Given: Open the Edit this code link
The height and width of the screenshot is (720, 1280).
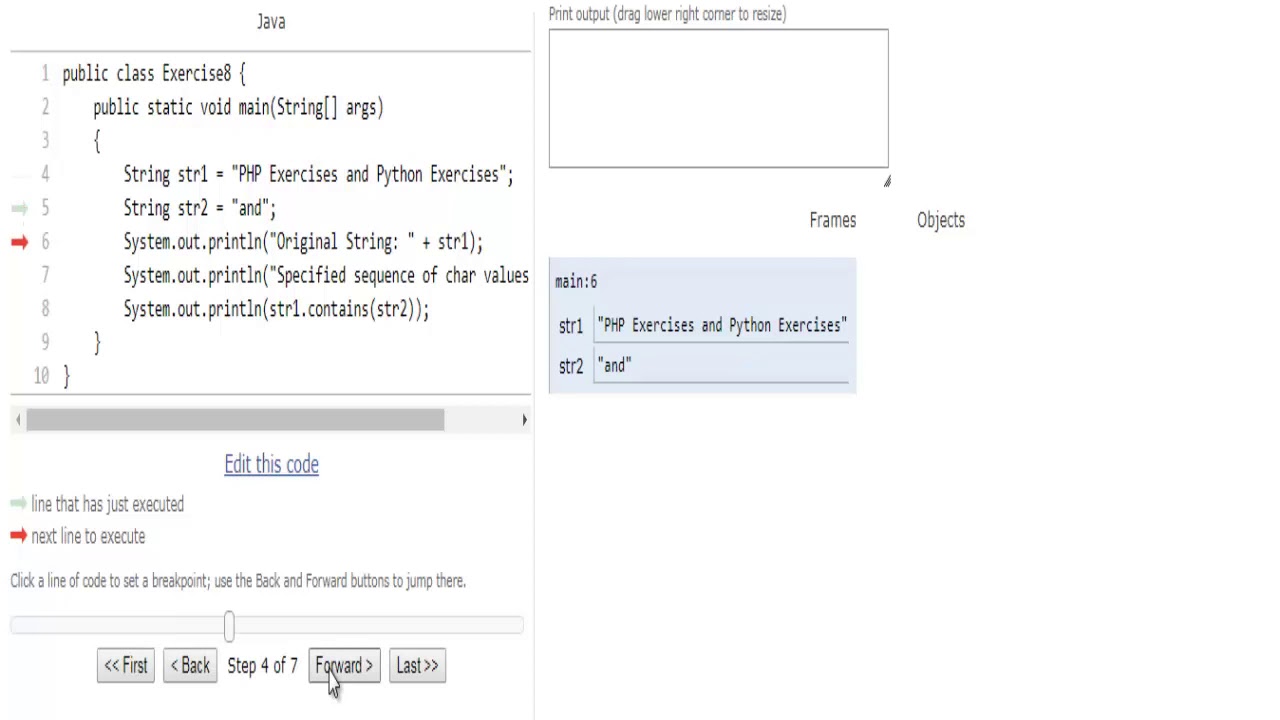Looking at the screenshot, I should 271,464.
